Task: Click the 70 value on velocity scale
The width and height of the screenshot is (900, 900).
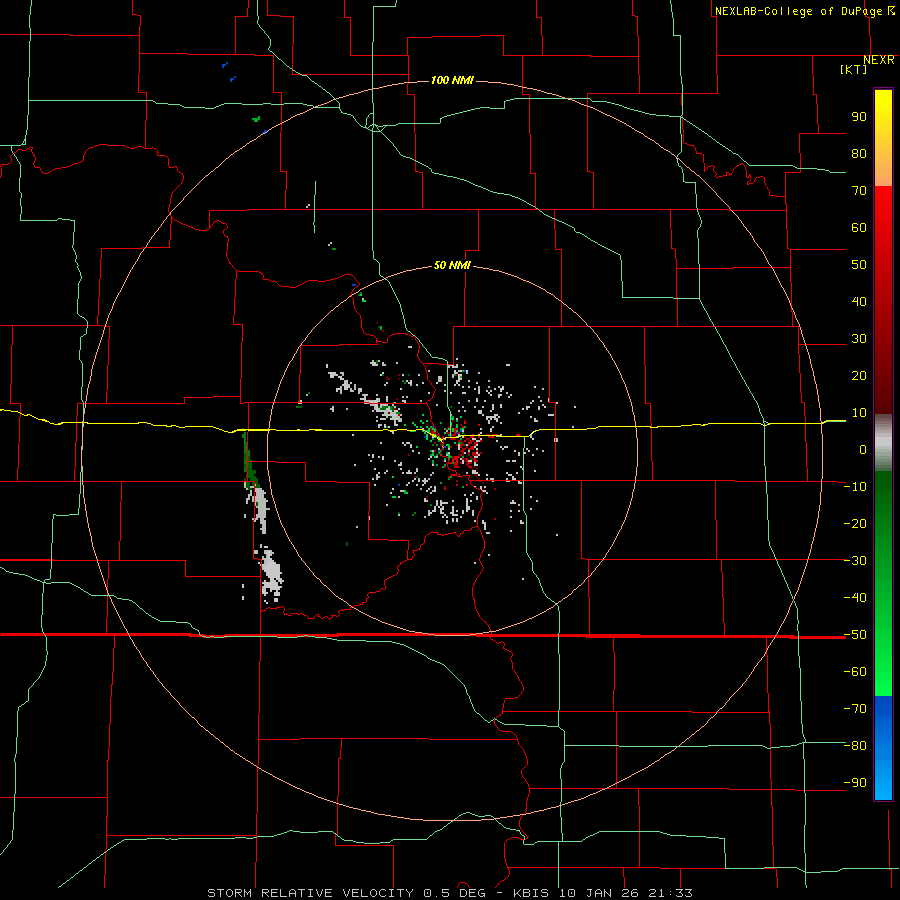Action: pos(859,191)
